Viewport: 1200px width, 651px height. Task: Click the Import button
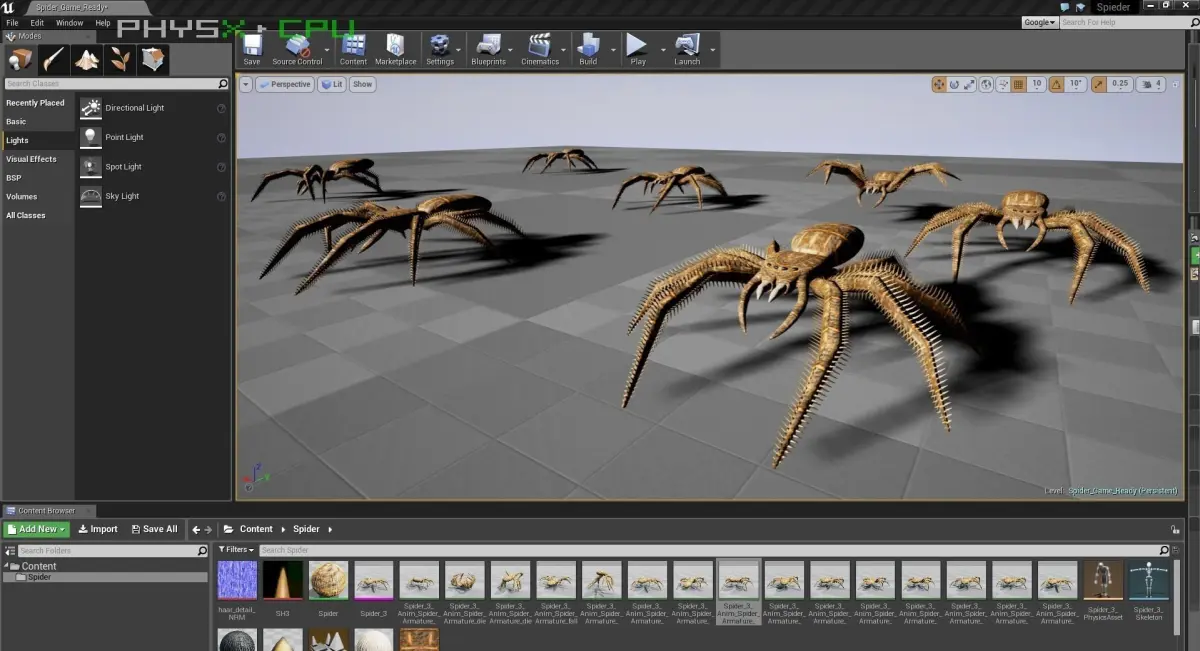coord(97,529)
